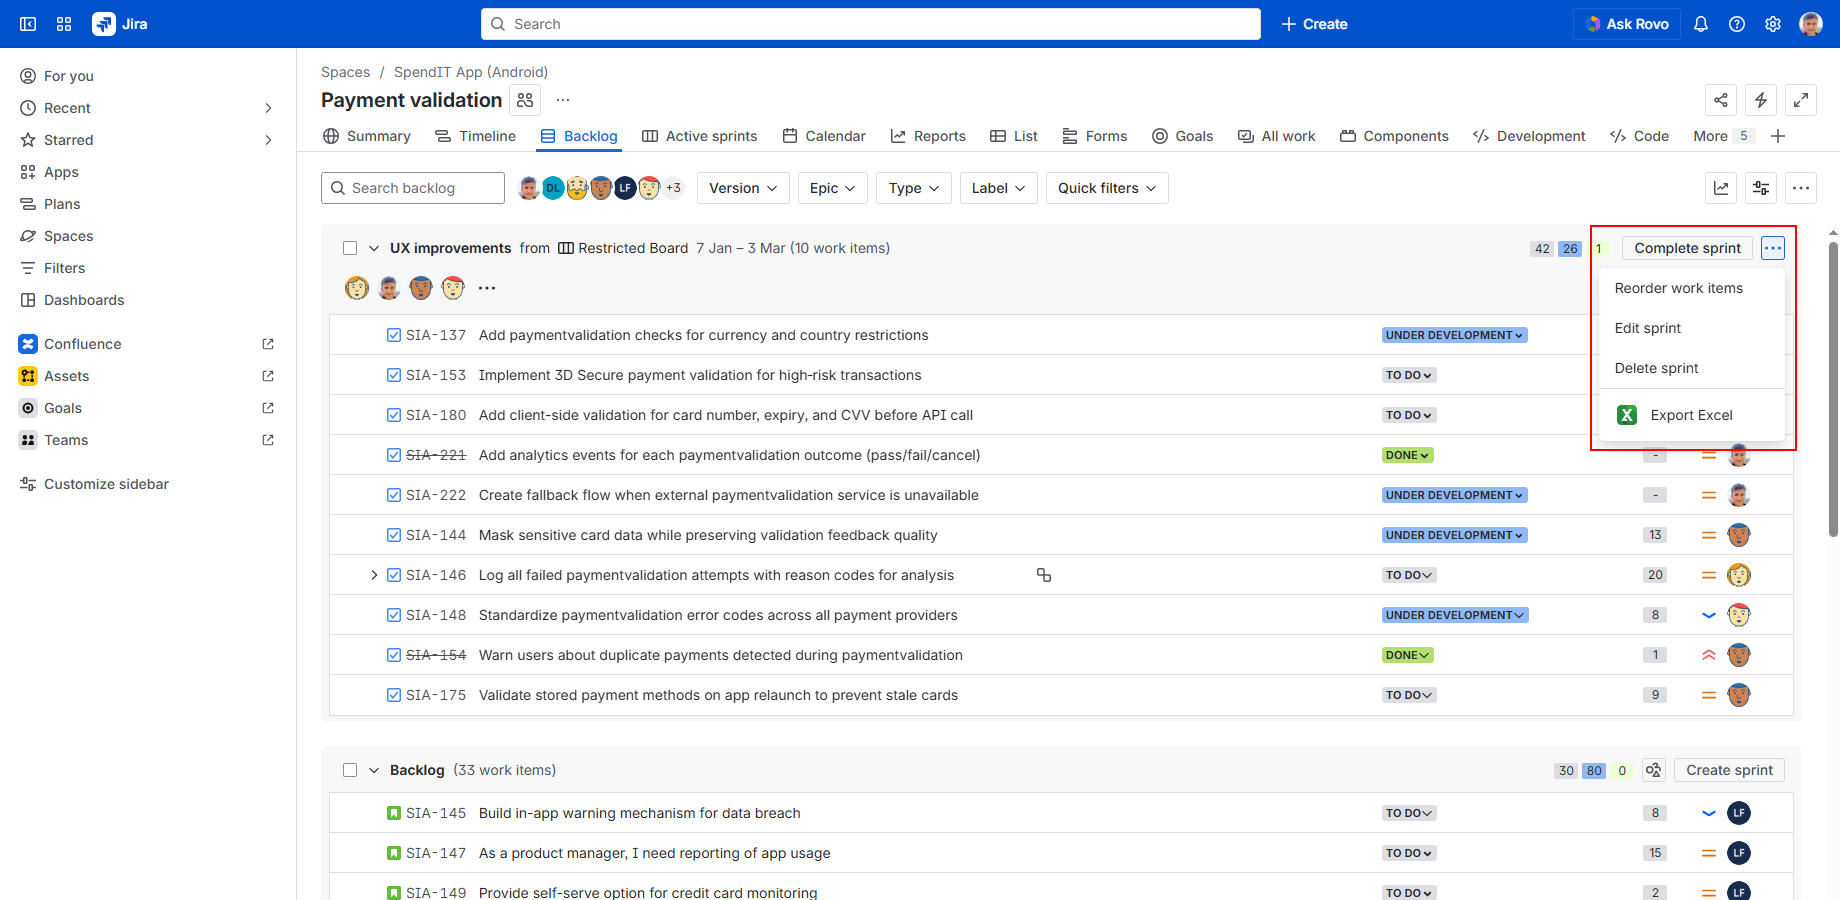This screenshot has height=900, width=1840.
Task: Switch to the Timeline tab
Action: (x=476, y=136)
